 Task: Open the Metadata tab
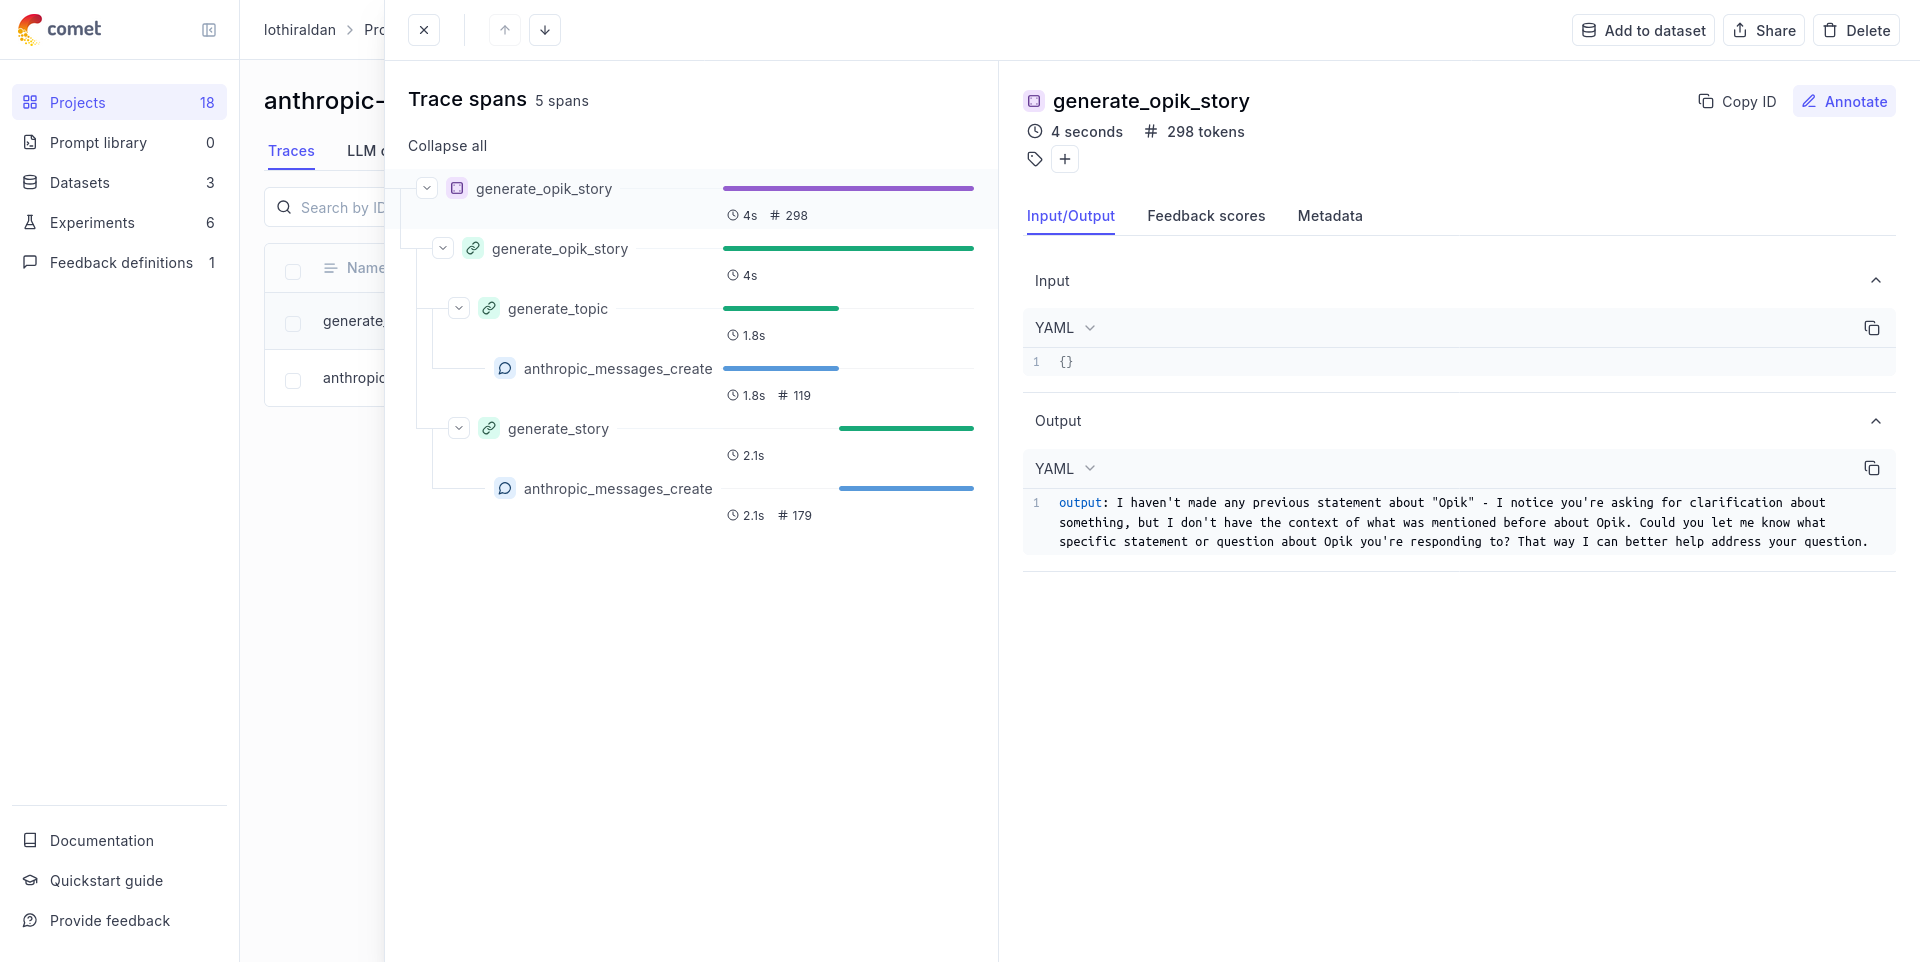coord(1329,216)
